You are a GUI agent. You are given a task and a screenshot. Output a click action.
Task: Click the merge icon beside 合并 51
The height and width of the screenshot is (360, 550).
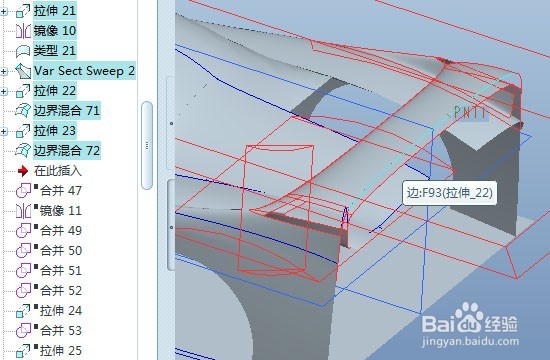click(x=23, y=271)
